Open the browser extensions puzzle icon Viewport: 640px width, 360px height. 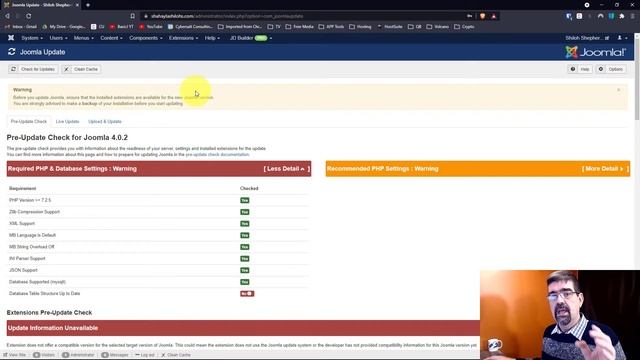[x=622, y=16]
